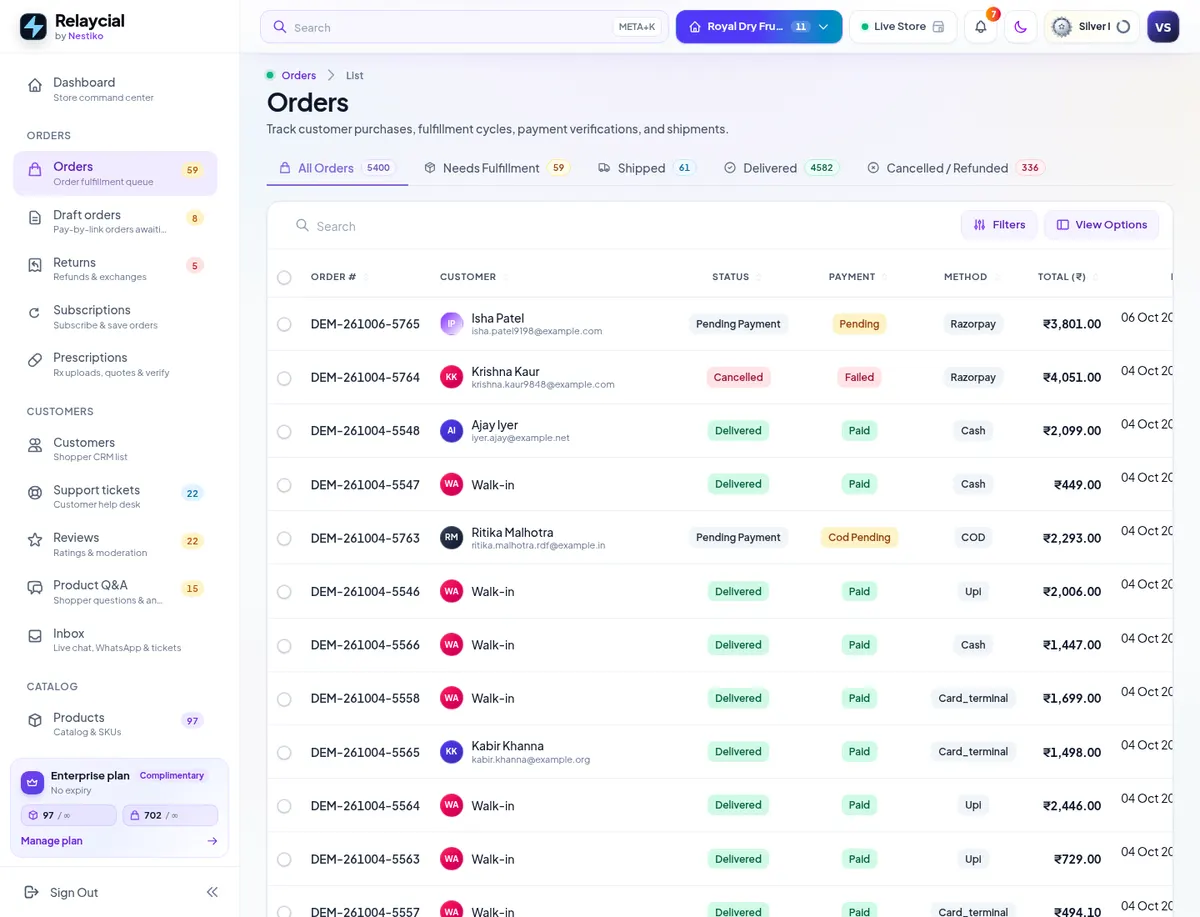1200x917 pixels.
Task: Click Orders breadcrumb link
Action: [298, 76]
